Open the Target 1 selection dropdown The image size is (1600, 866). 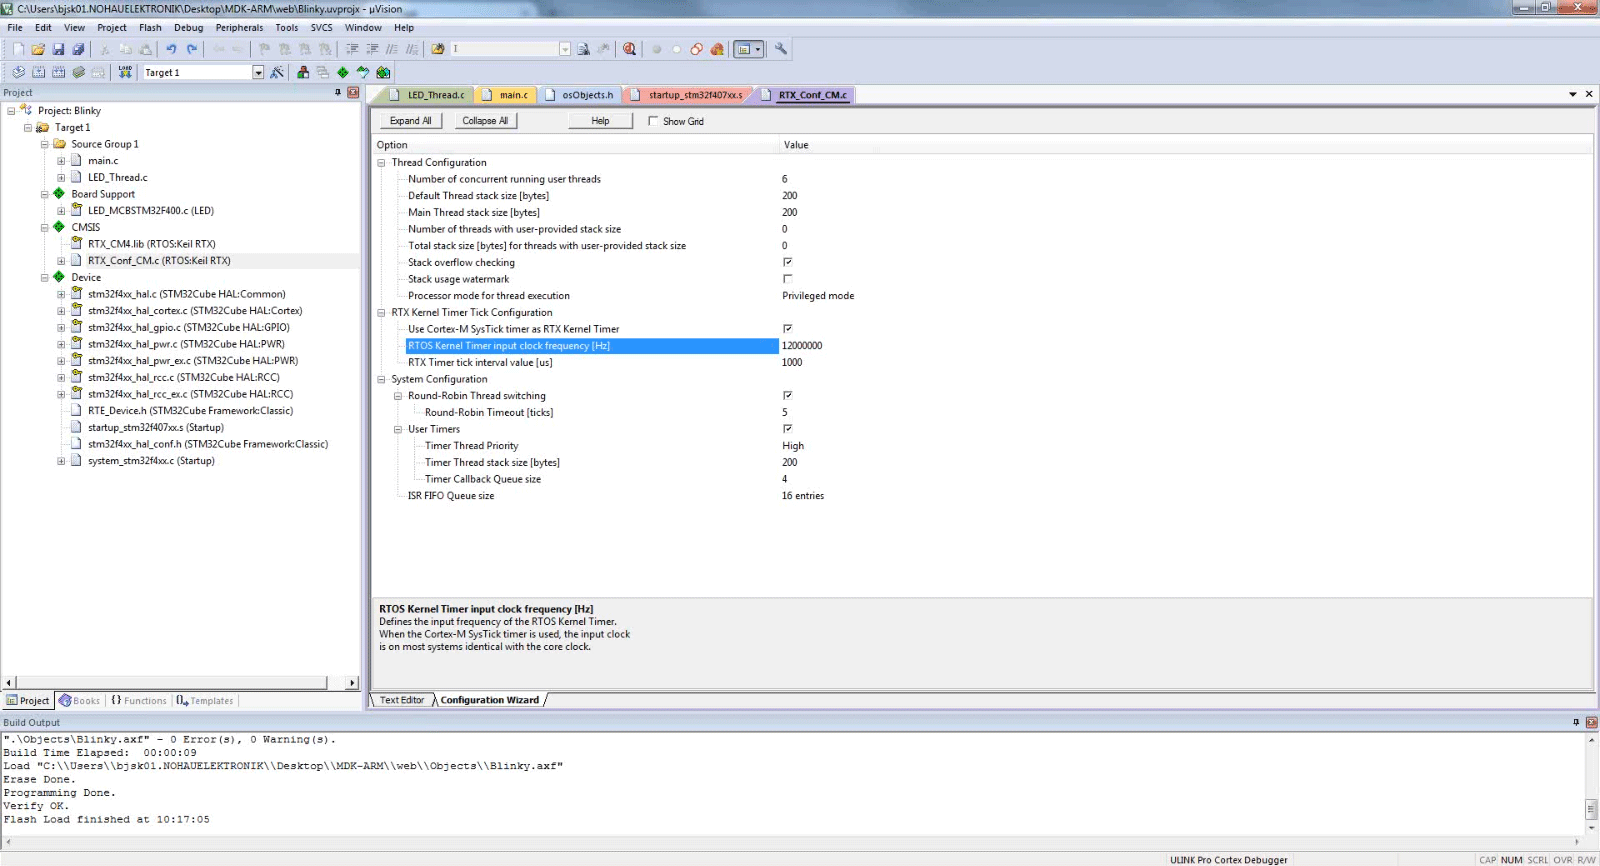258,72
